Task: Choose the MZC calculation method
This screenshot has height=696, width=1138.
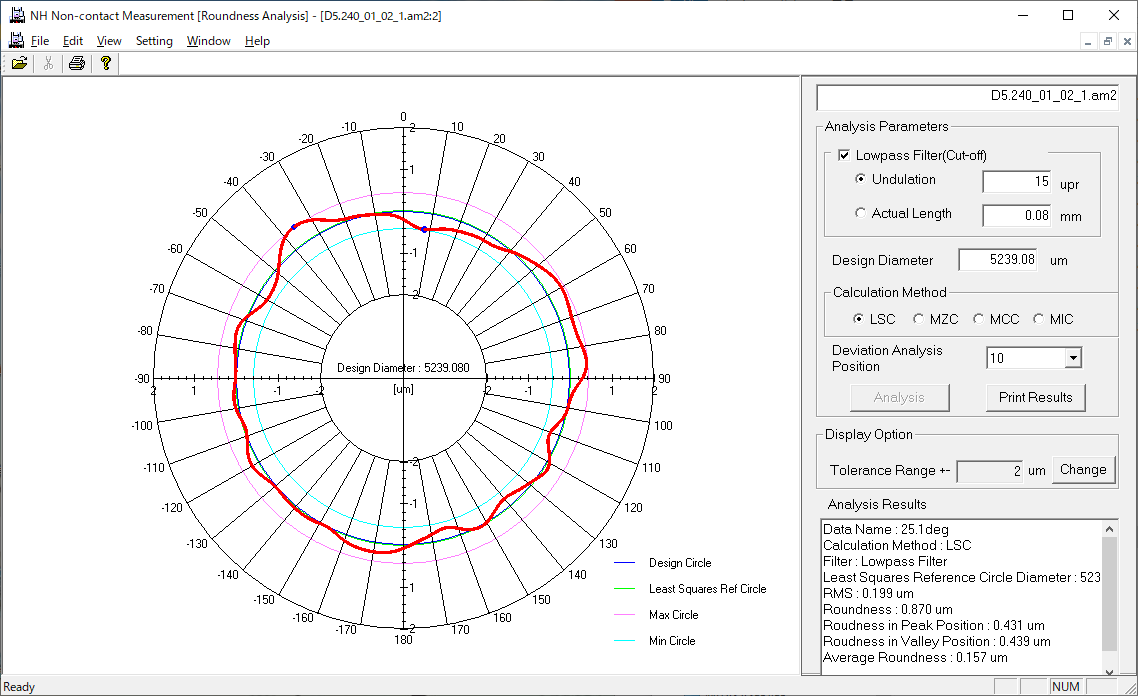Action: coord(918,319)
